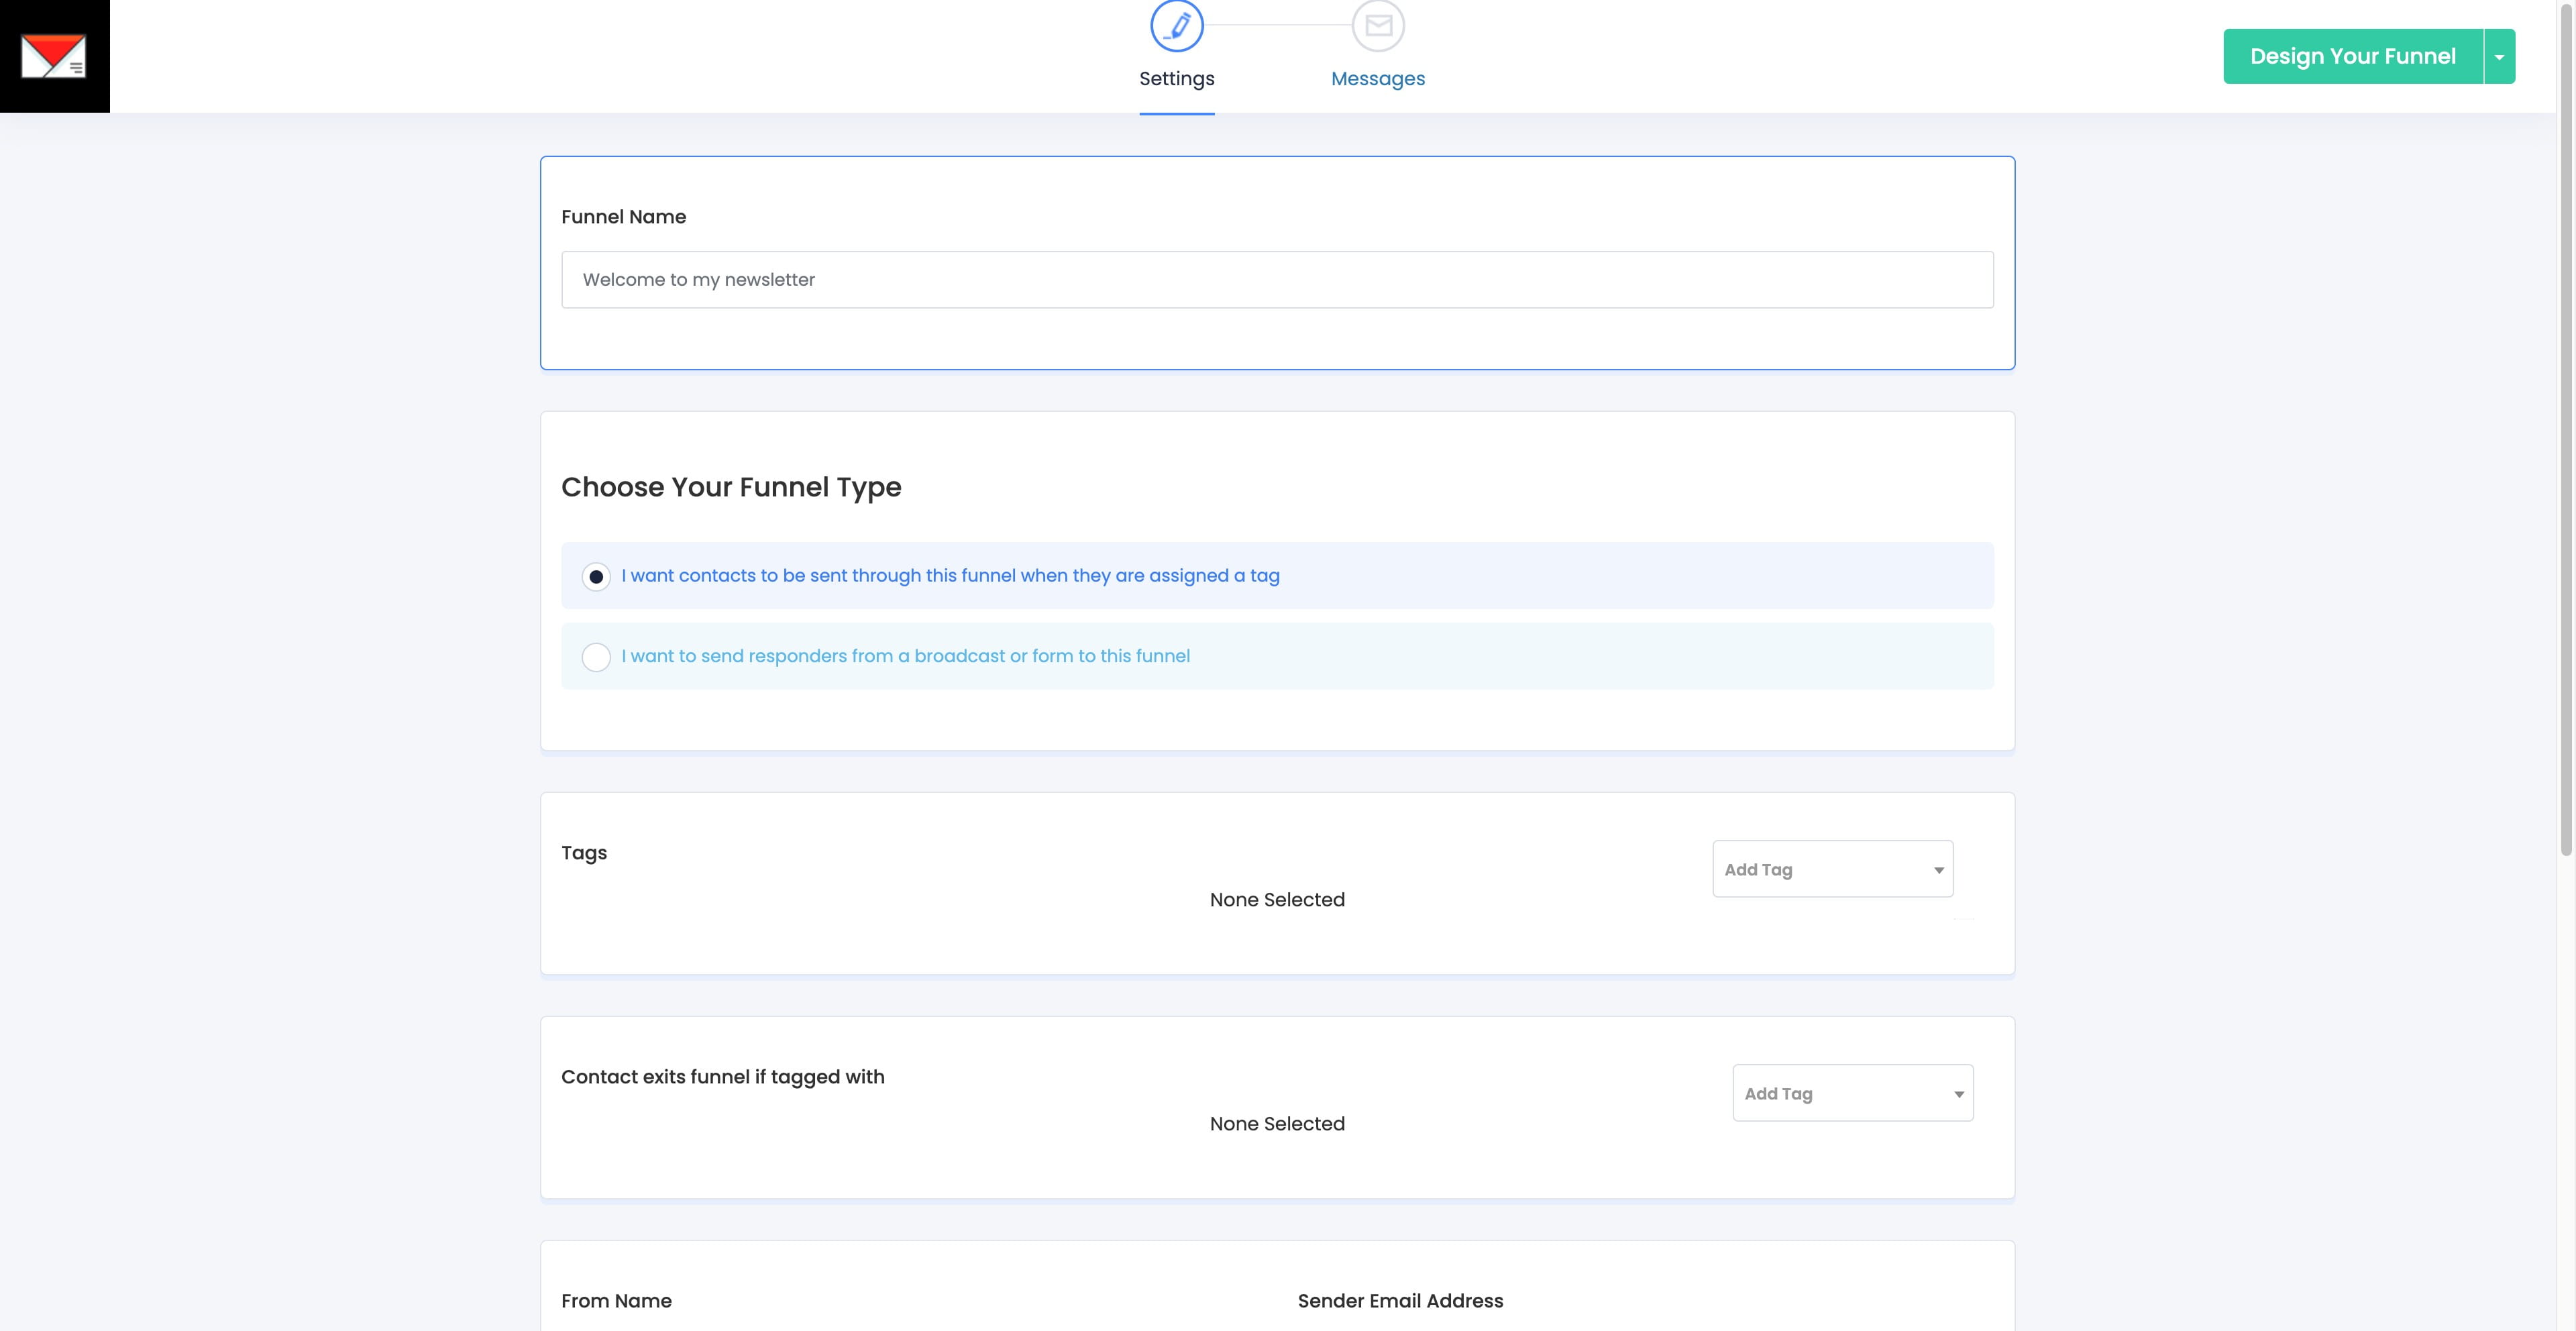Click the Funnel Name label
Viewport: 2576px width, 1331px height.
coord(623,217)
